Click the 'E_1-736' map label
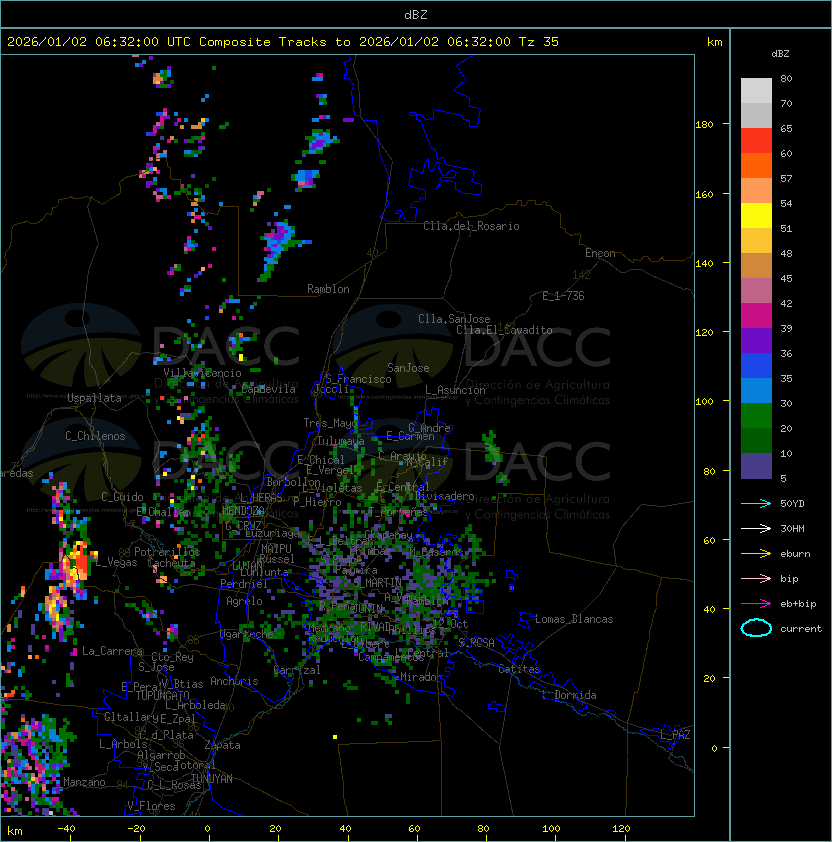 (x=563, y=296)
